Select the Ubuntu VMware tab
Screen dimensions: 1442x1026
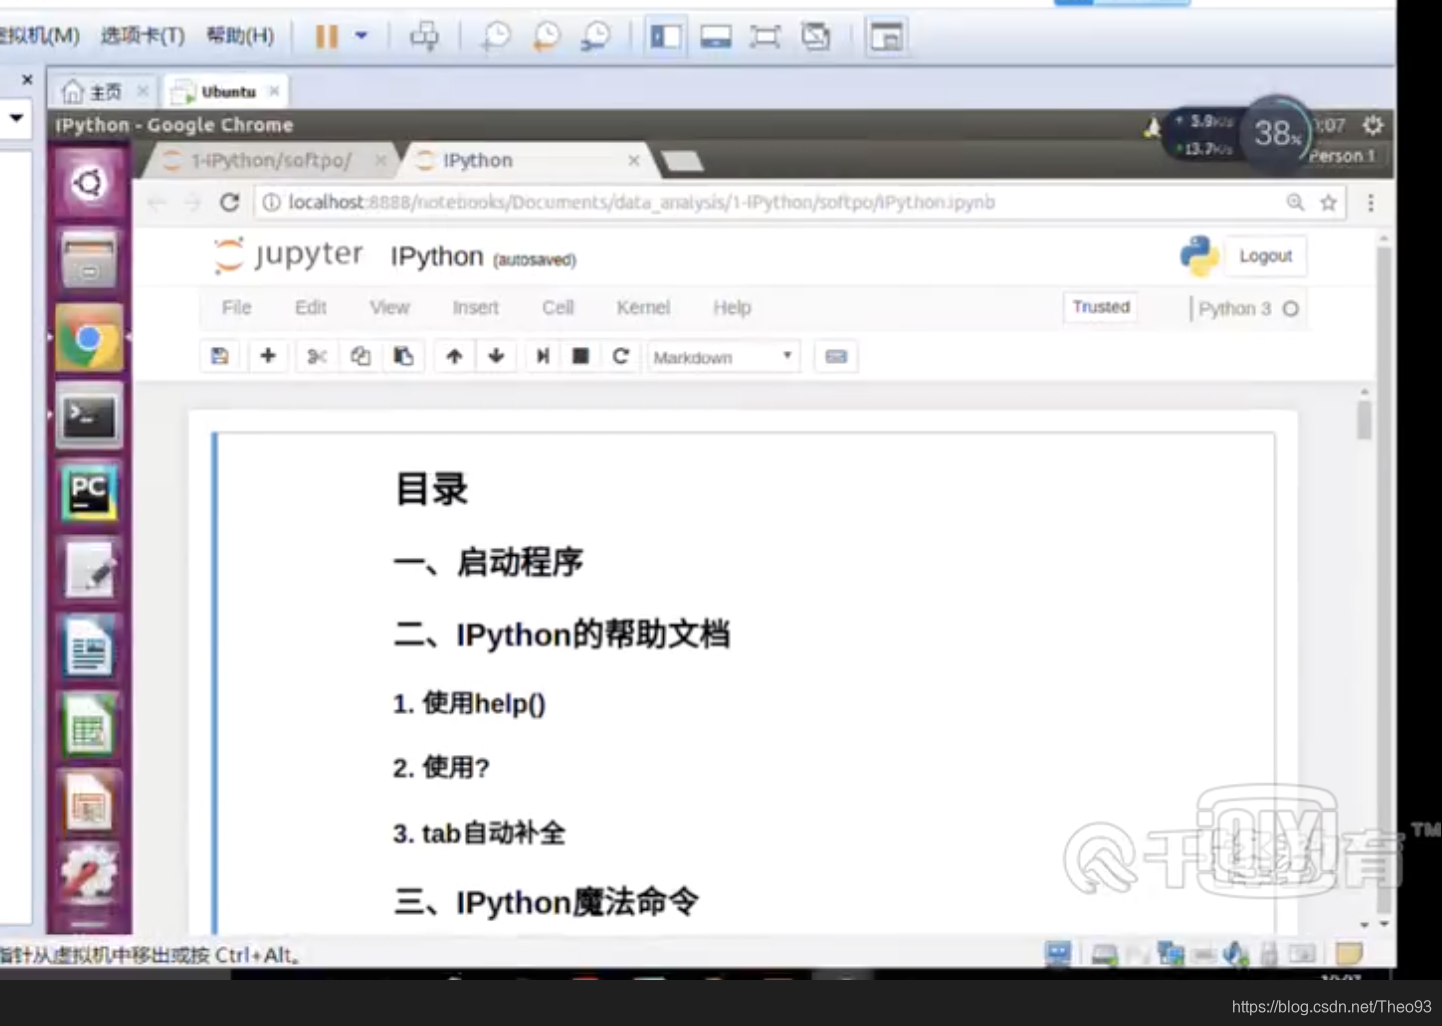pos(228,92)
